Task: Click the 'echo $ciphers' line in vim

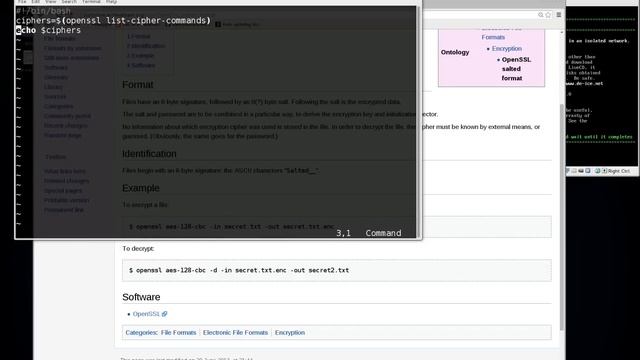Action: (48, 30)
